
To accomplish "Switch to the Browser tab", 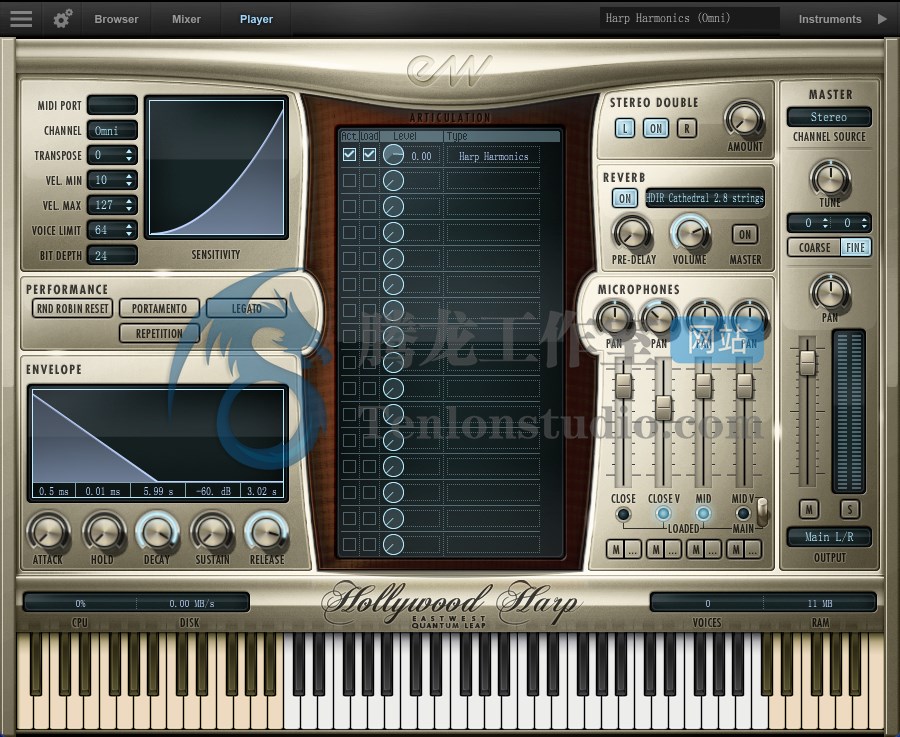I will 116,18.
